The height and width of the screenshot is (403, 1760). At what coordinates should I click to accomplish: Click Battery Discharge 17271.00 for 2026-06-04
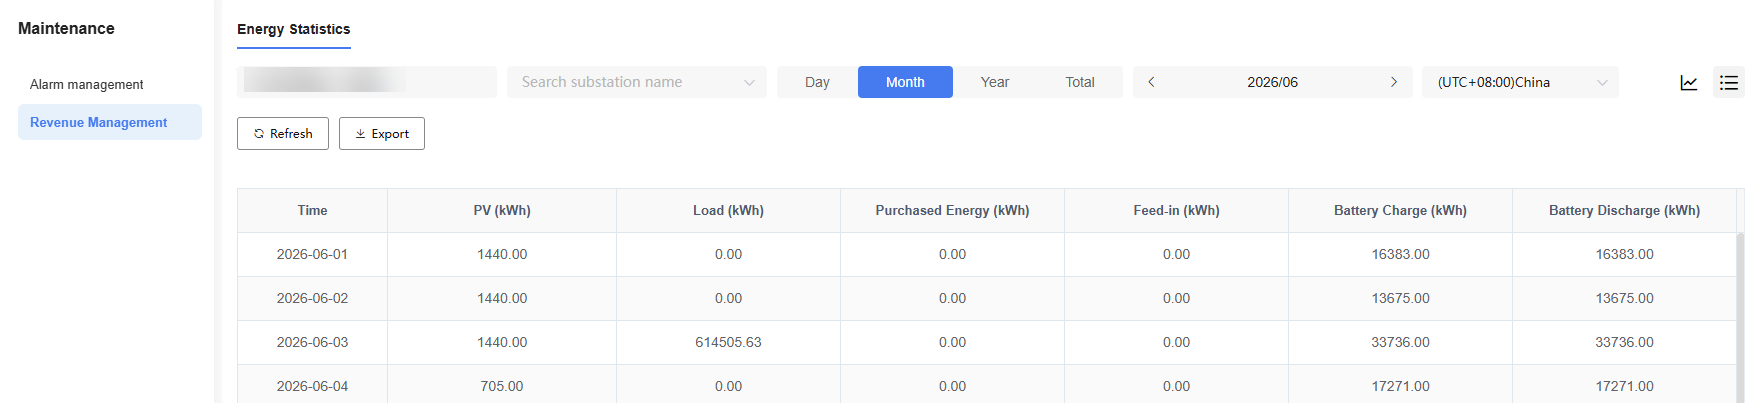pos(1624,386)
